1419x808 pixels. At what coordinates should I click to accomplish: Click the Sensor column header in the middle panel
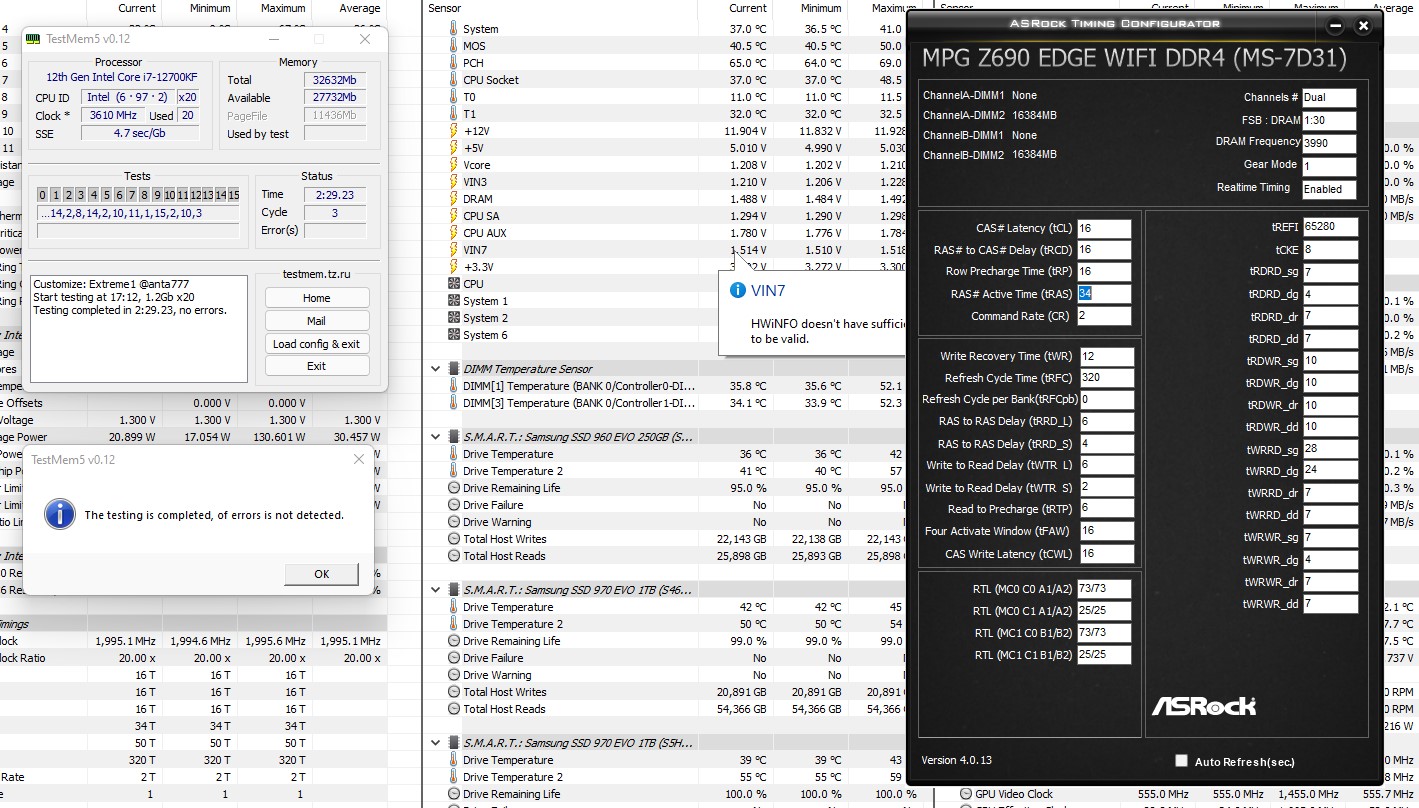[x=445, y=8]
